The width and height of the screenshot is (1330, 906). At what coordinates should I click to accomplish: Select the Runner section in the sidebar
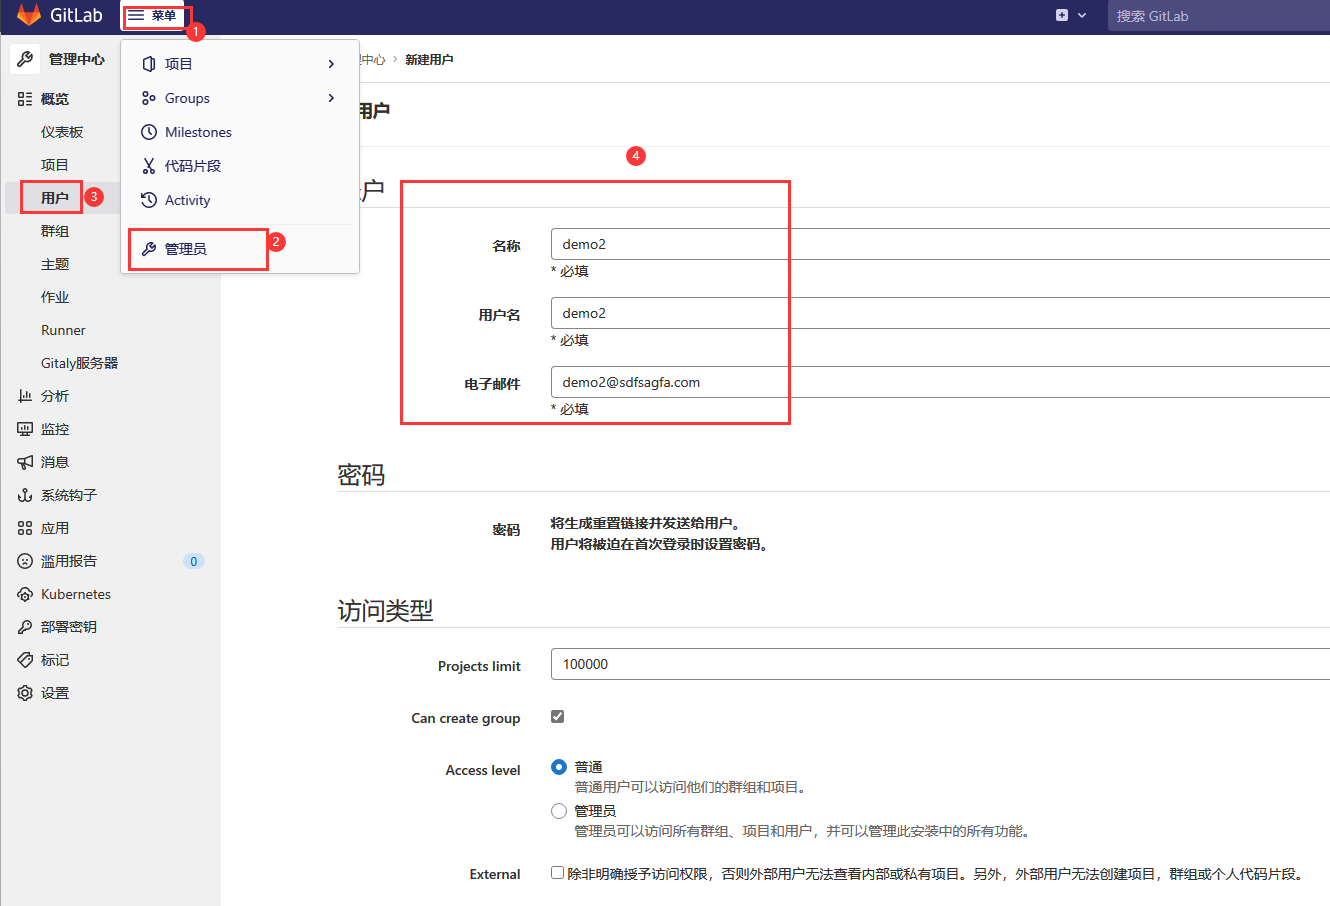62,329
